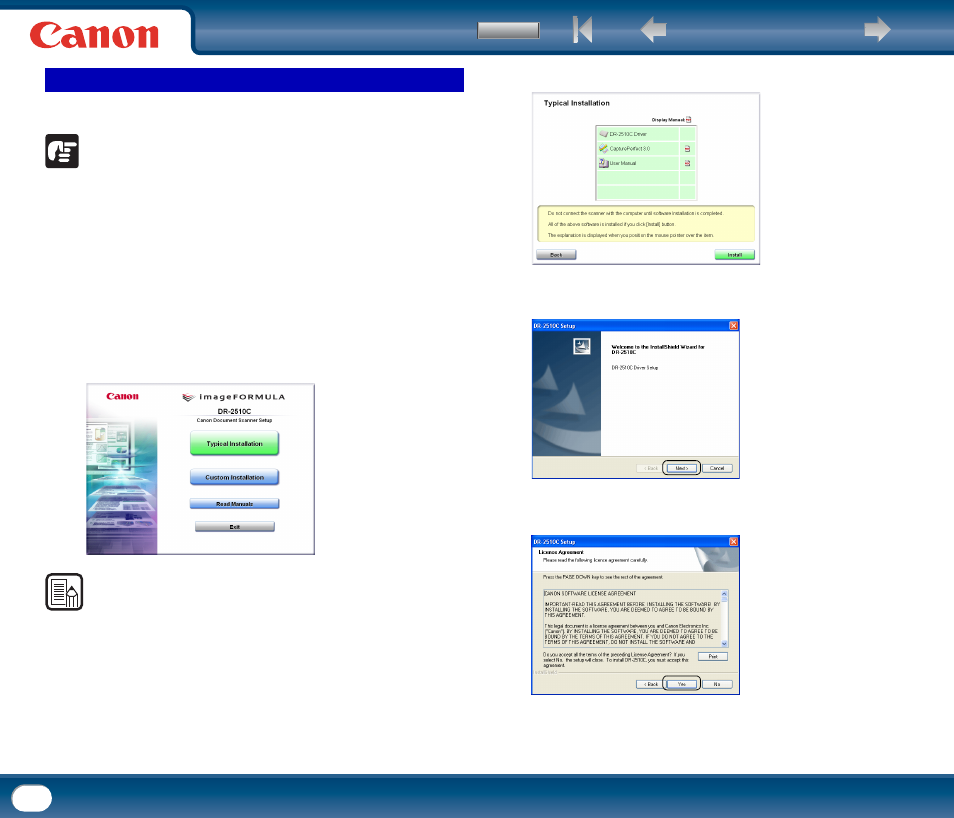The height and width of the screenshot is (818, 954).
Task: Go to the first page using the bar-arrow icon
Action: [x=582, y=29]
